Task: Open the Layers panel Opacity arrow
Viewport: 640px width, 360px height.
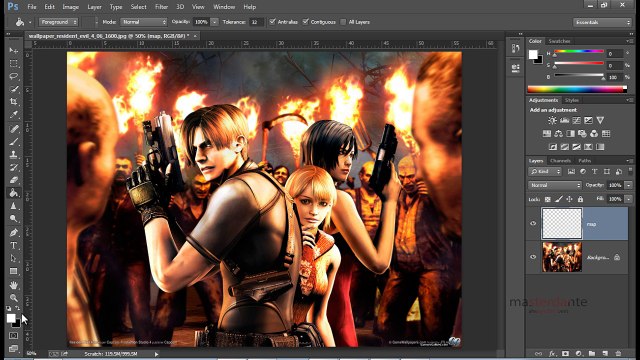Action: coord(629,185)
